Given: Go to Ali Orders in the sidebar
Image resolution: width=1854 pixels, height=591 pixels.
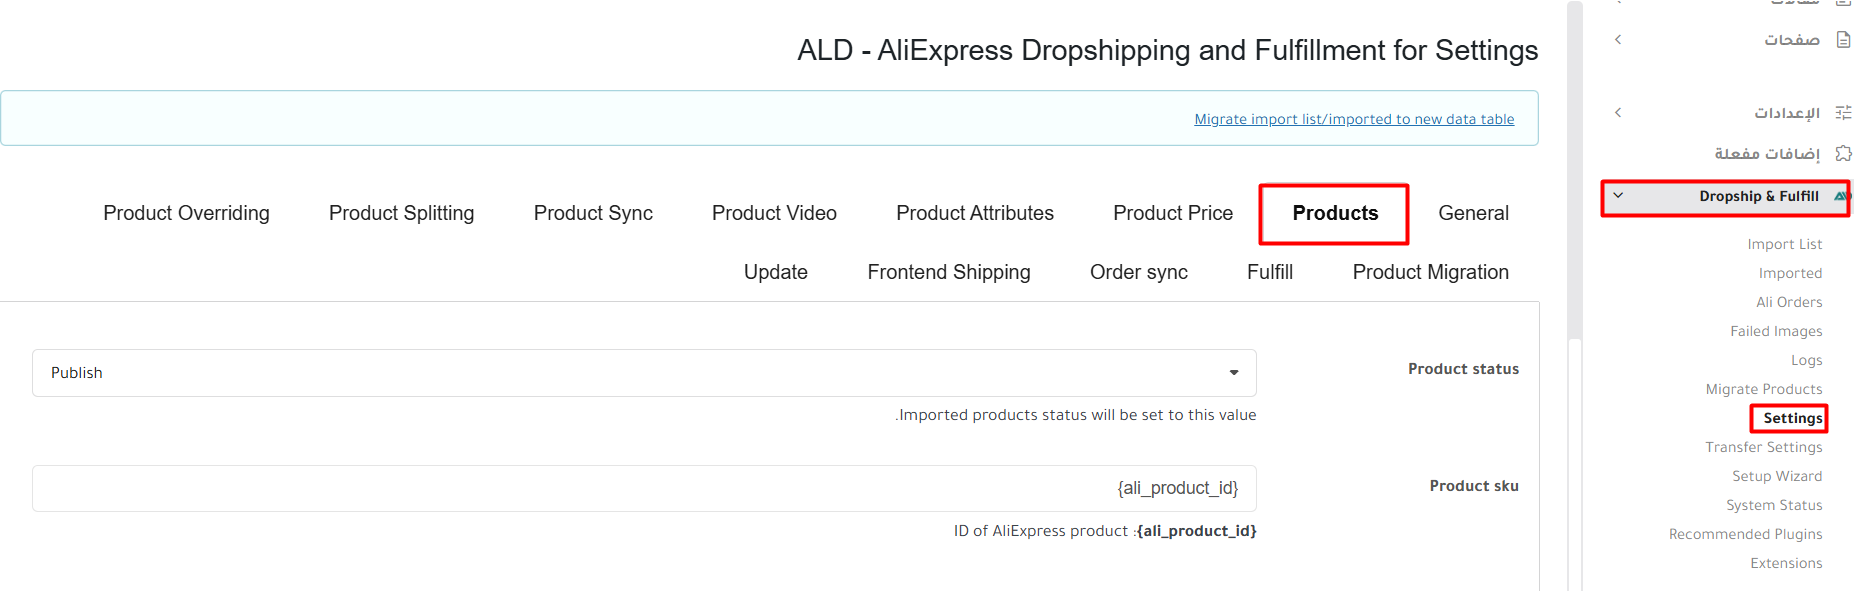Looking at the screenshot, I should point(1788,302).
